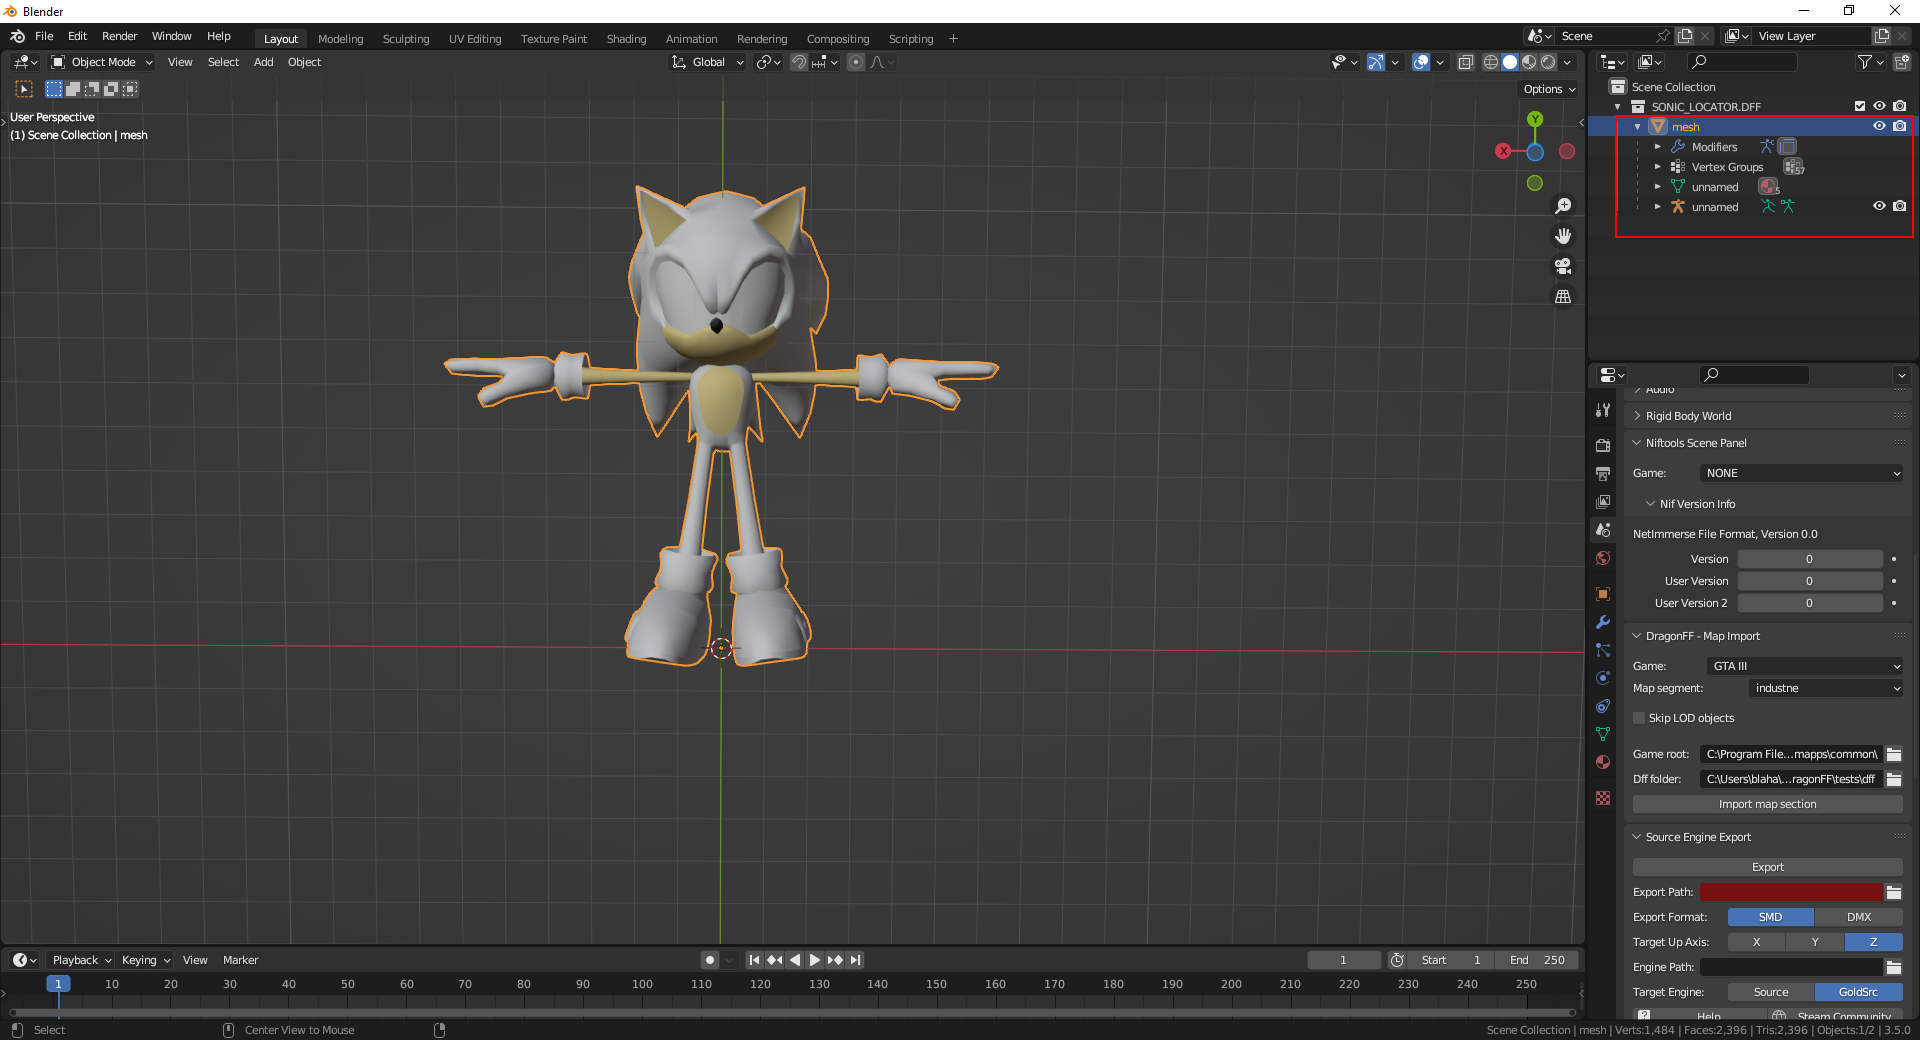Open the Render menu
The width and height of the screenshot is (1920, 1040).
(119, 36)
